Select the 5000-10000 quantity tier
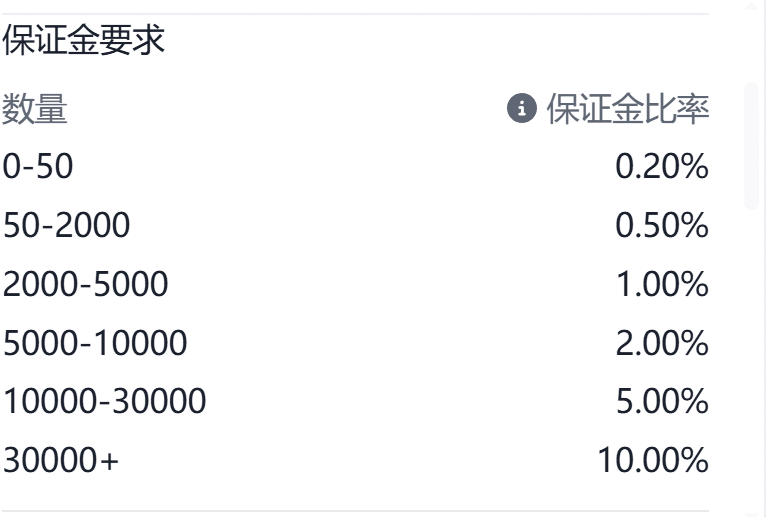 click(x=95, y=343)
